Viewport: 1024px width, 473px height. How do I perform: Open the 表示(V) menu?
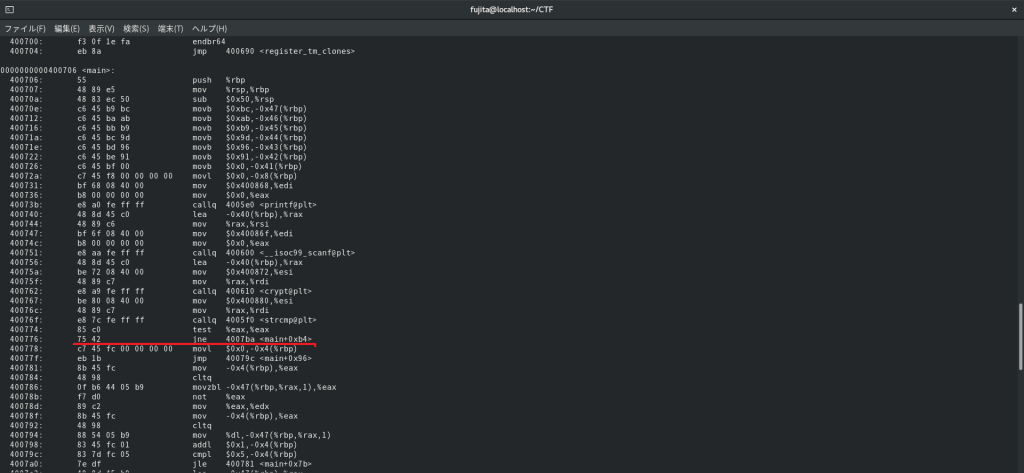[x=101, y=28]
